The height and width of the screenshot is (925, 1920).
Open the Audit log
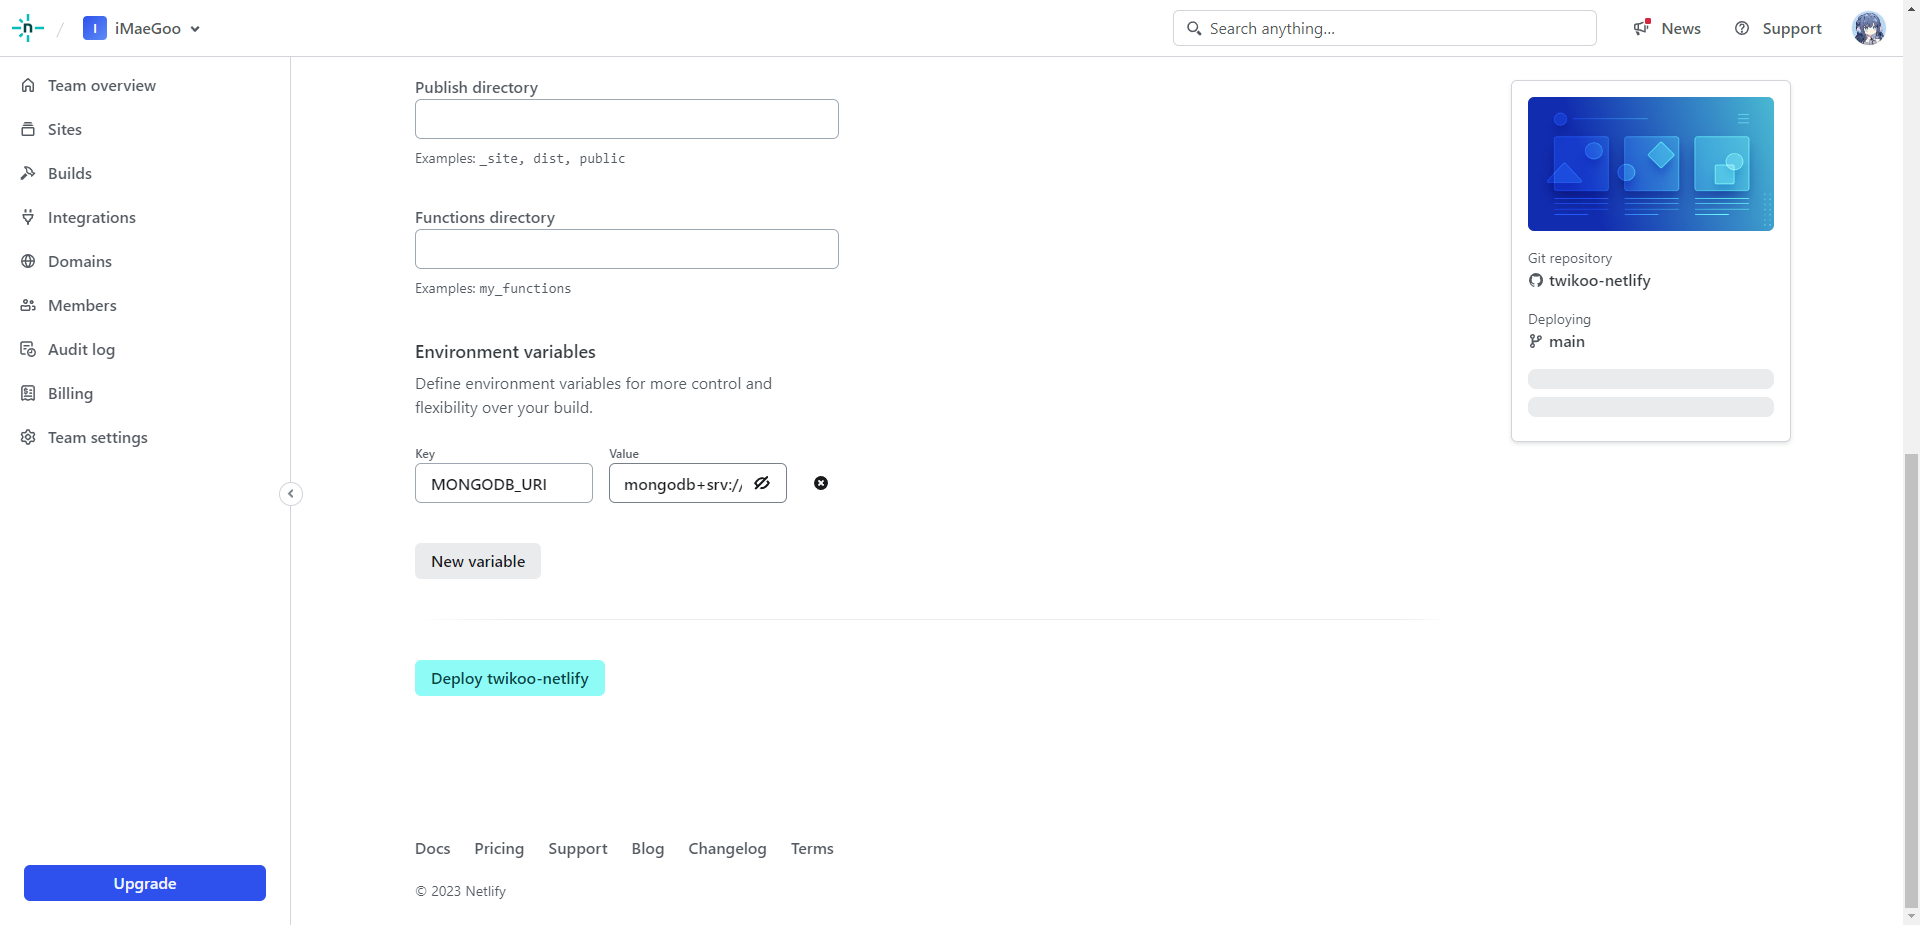(81, 349)
